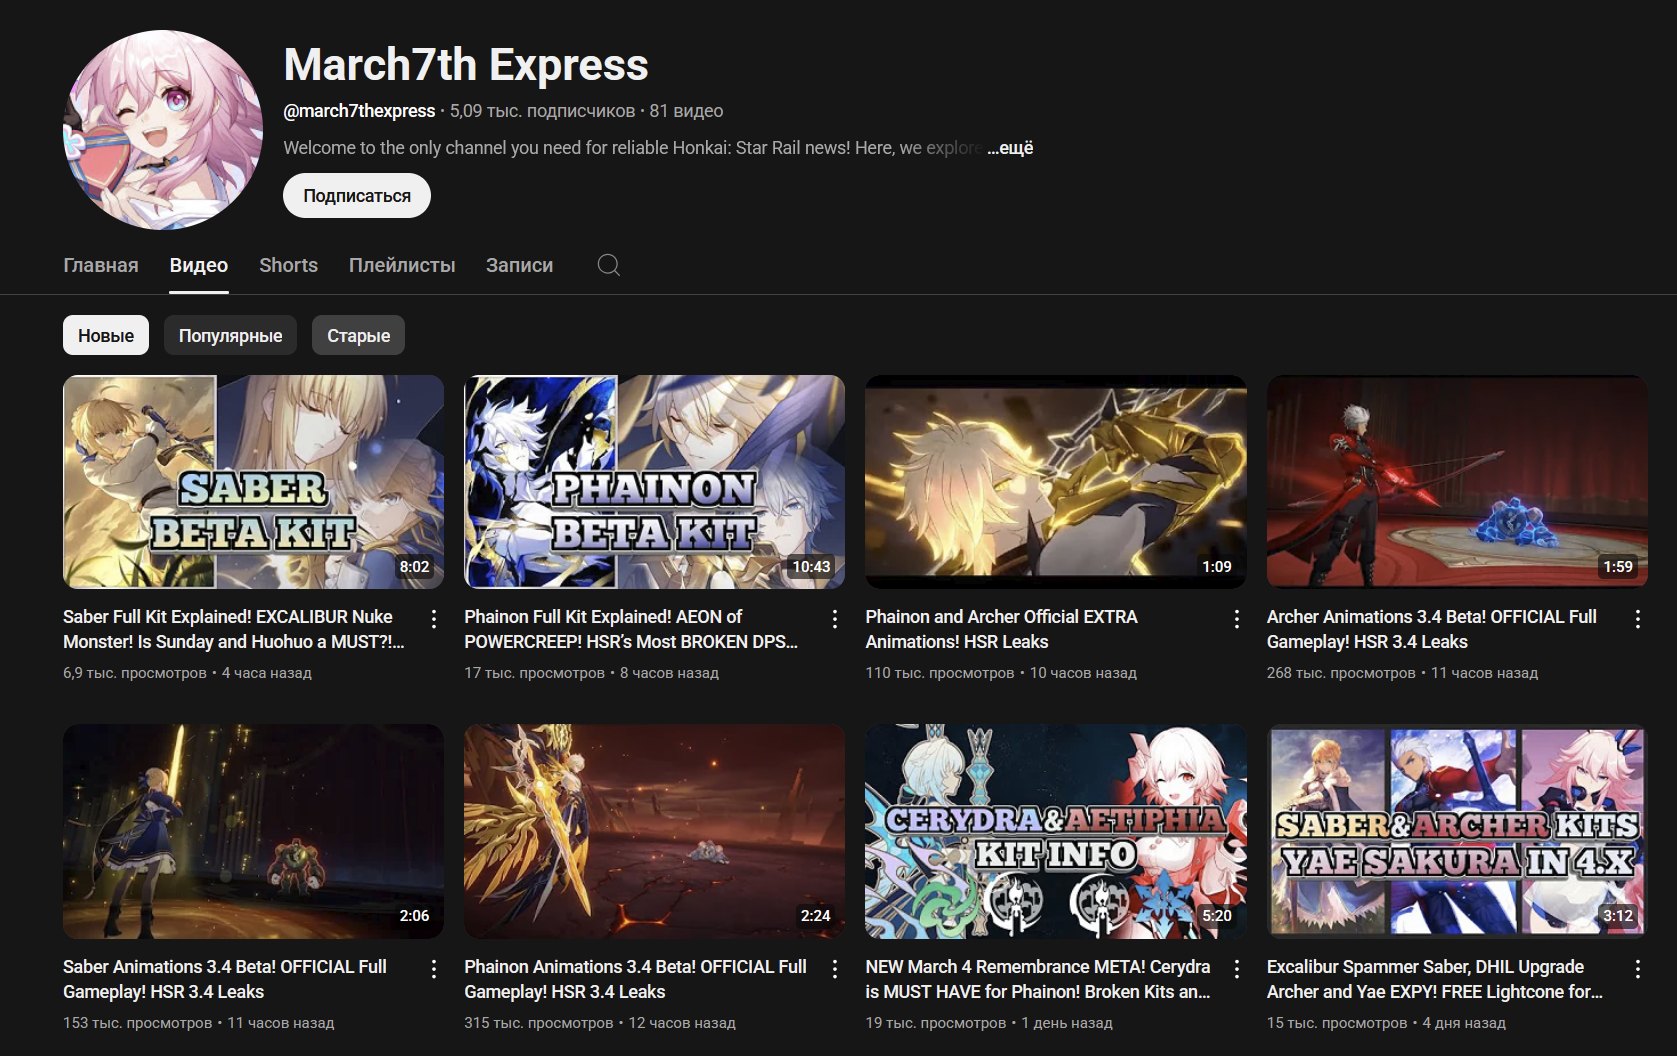The height and width of the screenshot is (1056, 1677).
Task: Click the March7th Express channel avatar
Action: pos(163,130)
